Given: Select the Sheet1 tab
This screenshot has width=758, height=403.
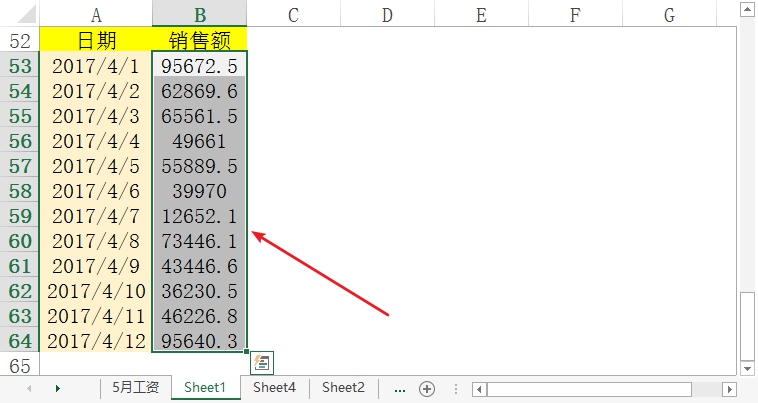Looking at the screenshot, I should (205, 388).
